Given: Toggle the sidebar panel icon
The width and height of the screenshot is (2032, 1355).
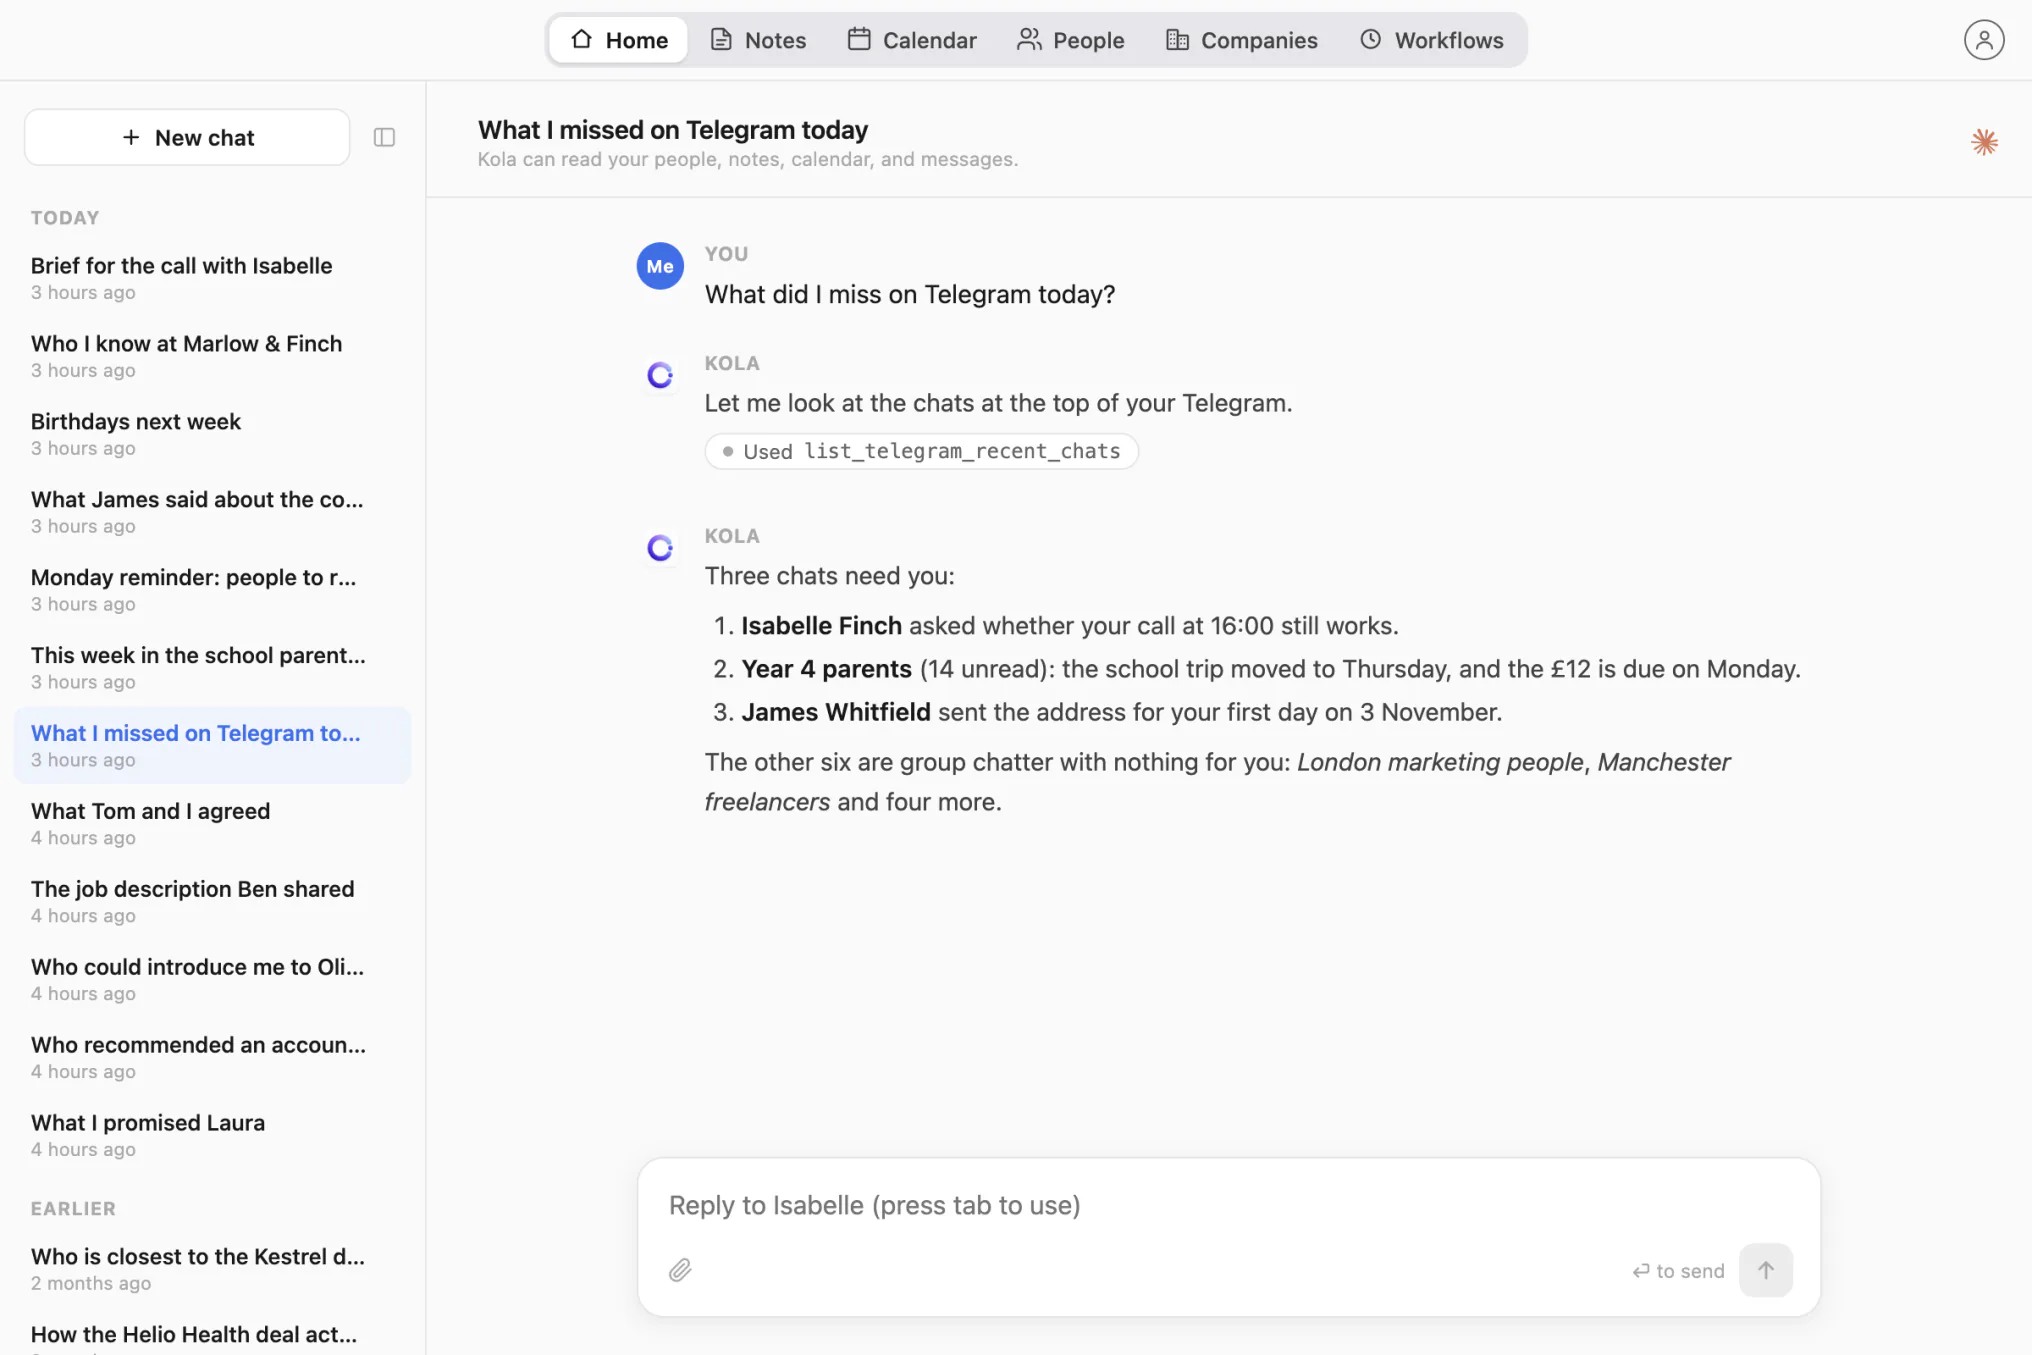Looking at the screenshot, I should pos(384,138).
